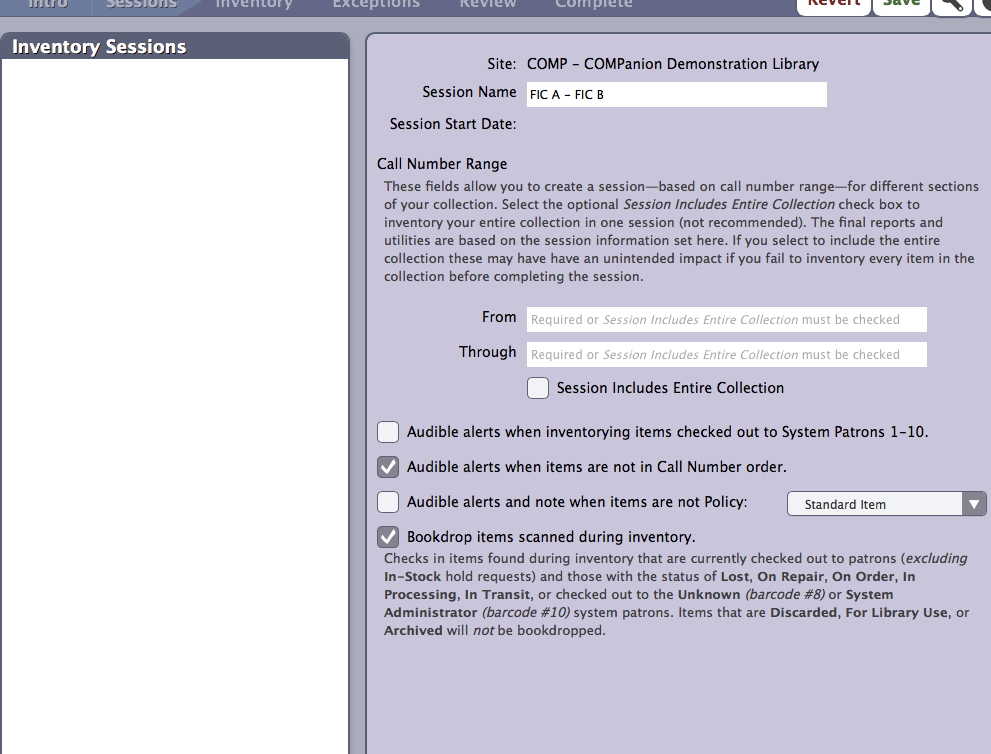Click the Call Number Range heading
This screenshot has height=754, width=991.
click(x=442, y=164)
